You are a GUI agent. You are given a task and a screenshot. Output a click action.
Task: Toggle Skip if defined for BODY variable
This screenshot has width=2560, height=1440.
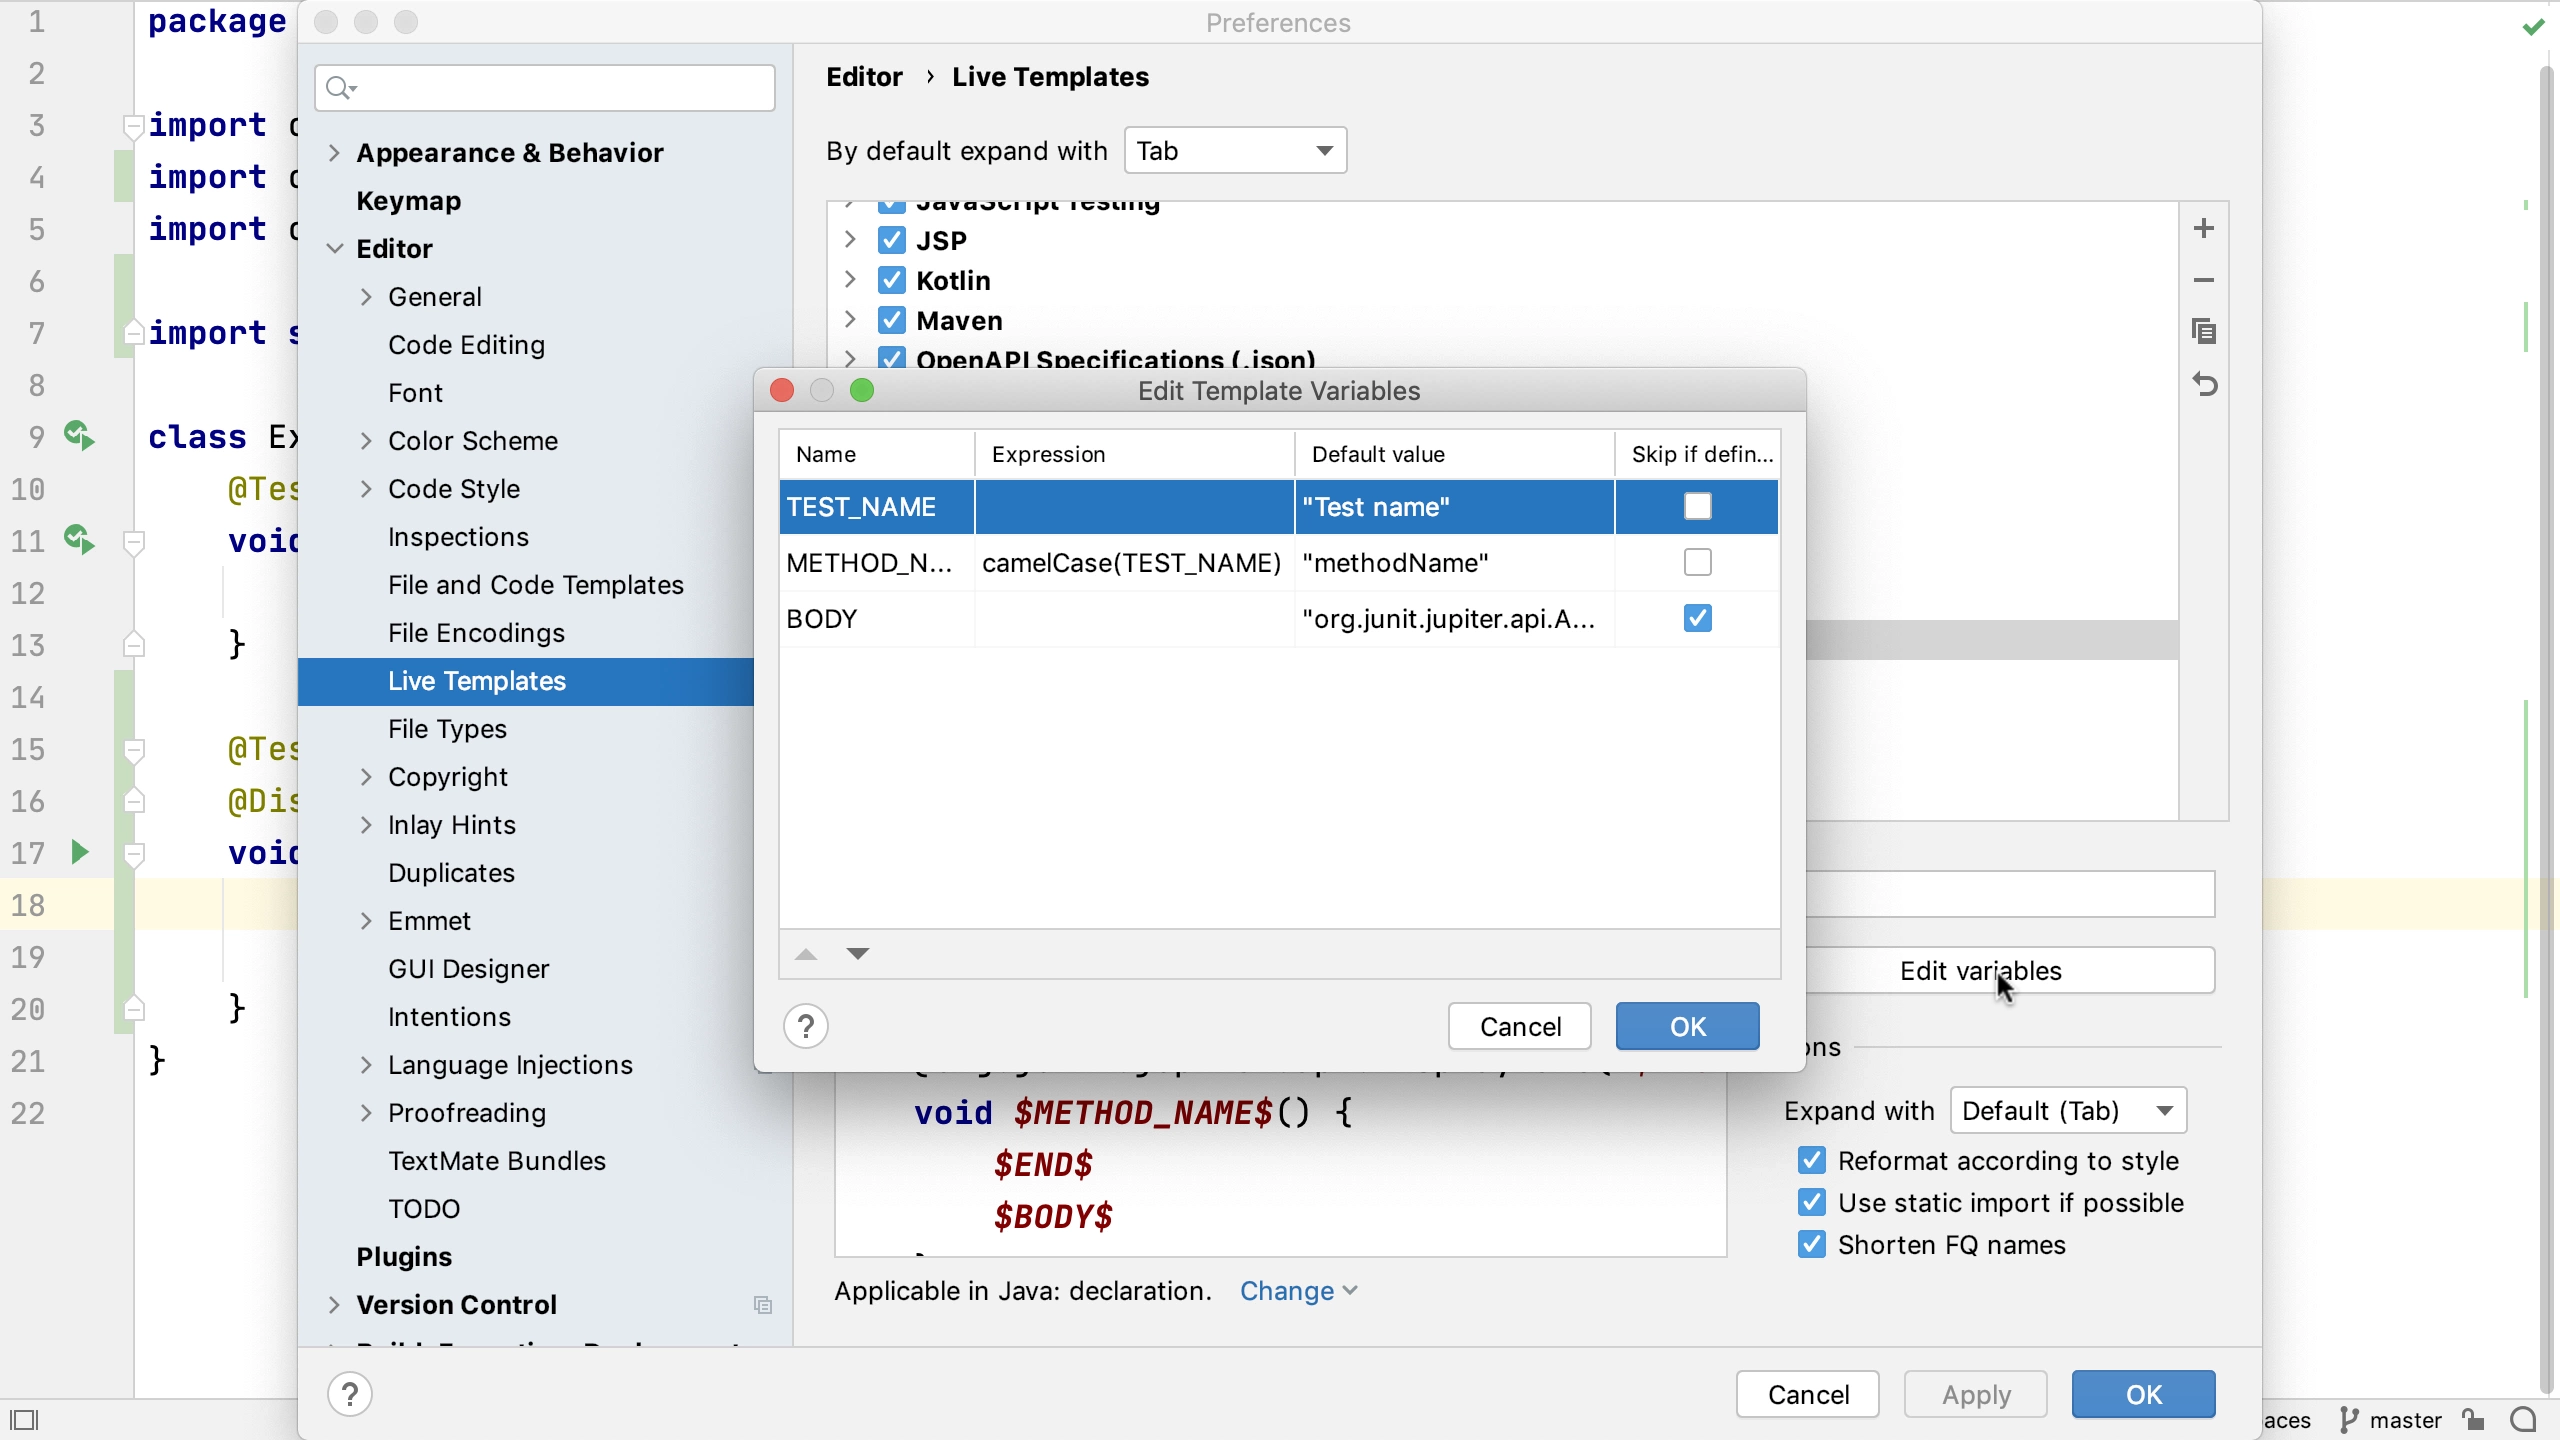1697,617
